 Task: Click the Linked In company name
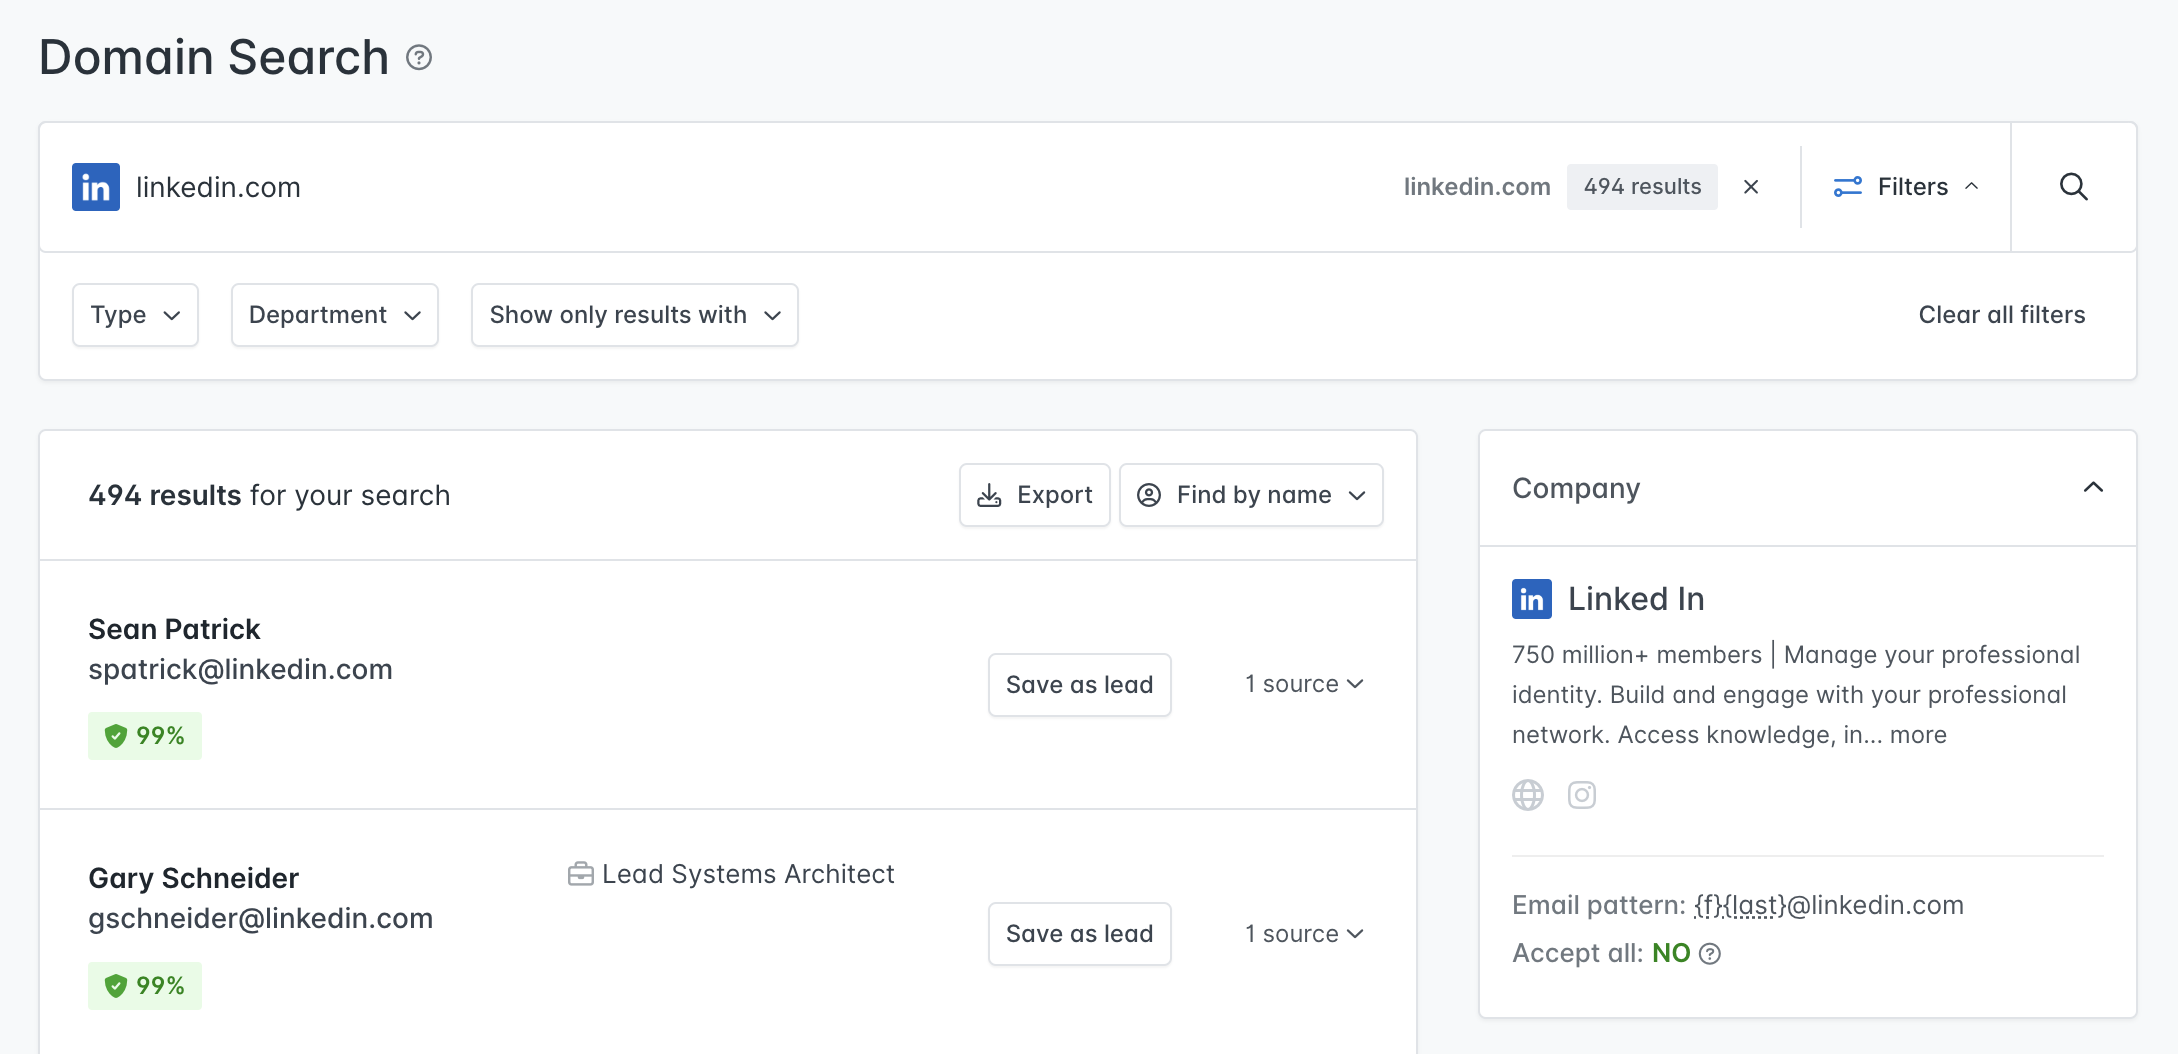1636,599
